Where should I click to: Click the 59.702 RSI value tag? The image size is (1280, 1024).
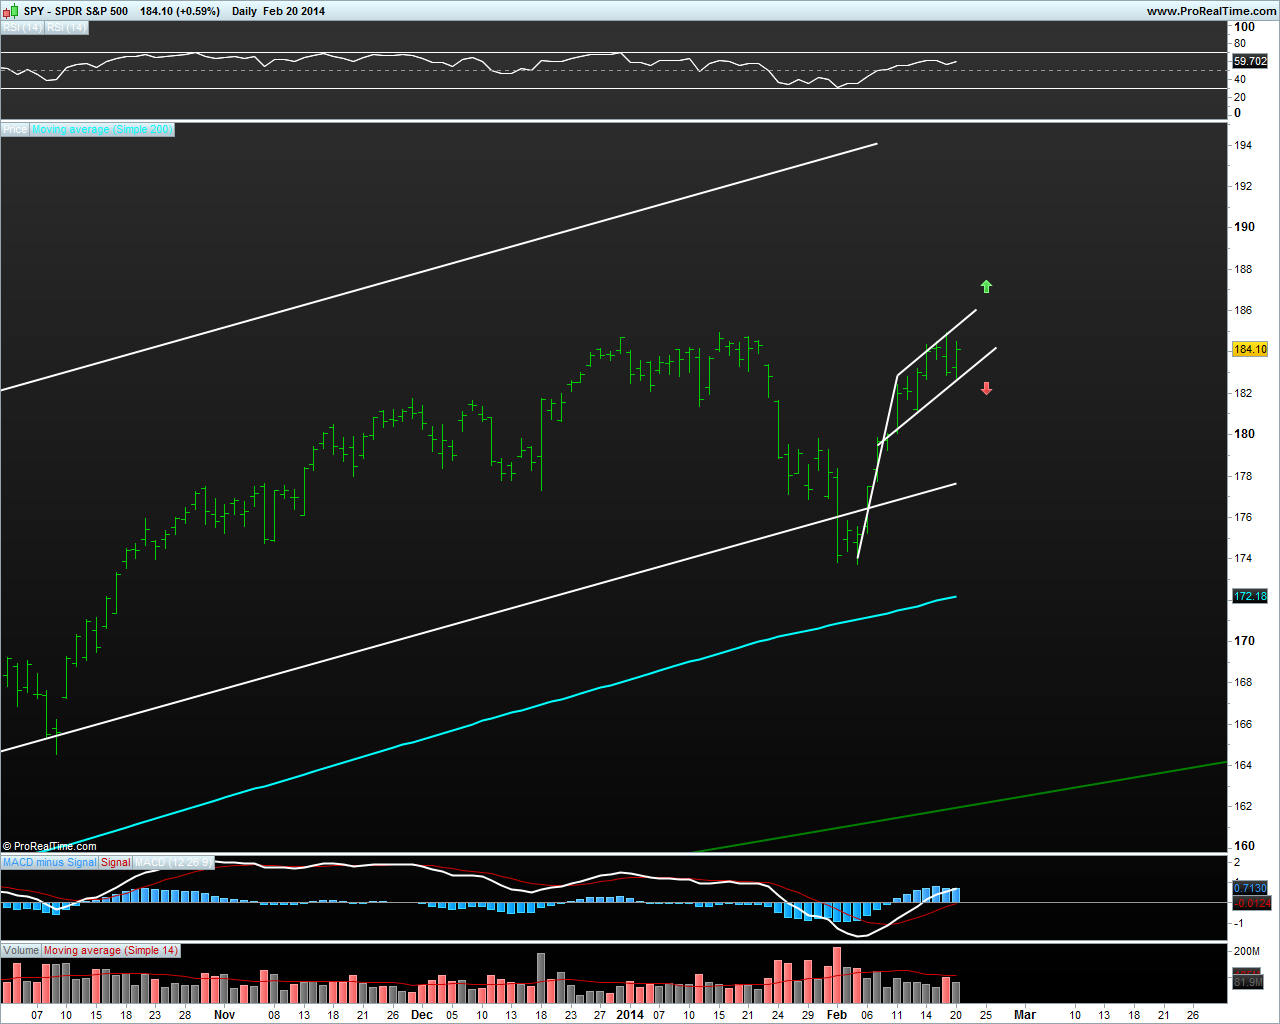(x=1250, y=61)
